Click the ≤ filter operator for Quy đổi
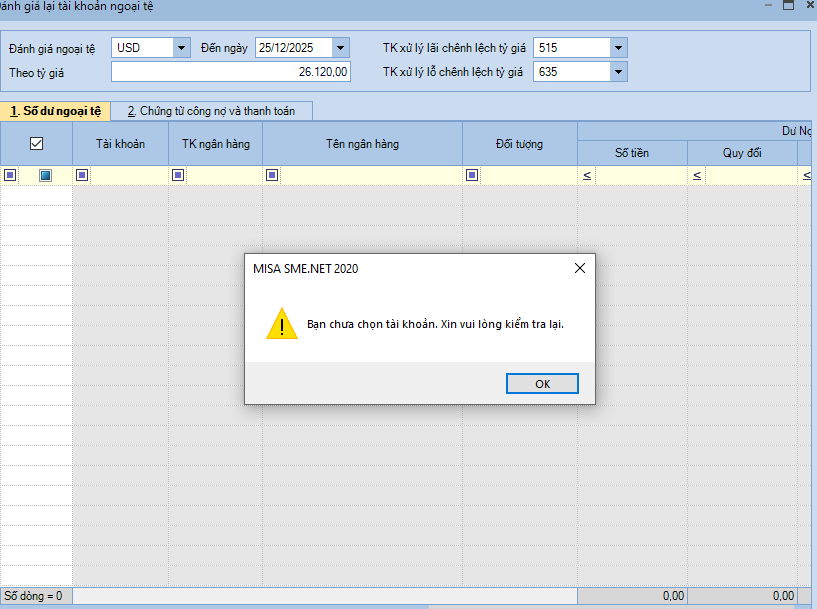The width and height of the screenshot is (817, 609). pos(697,176)
